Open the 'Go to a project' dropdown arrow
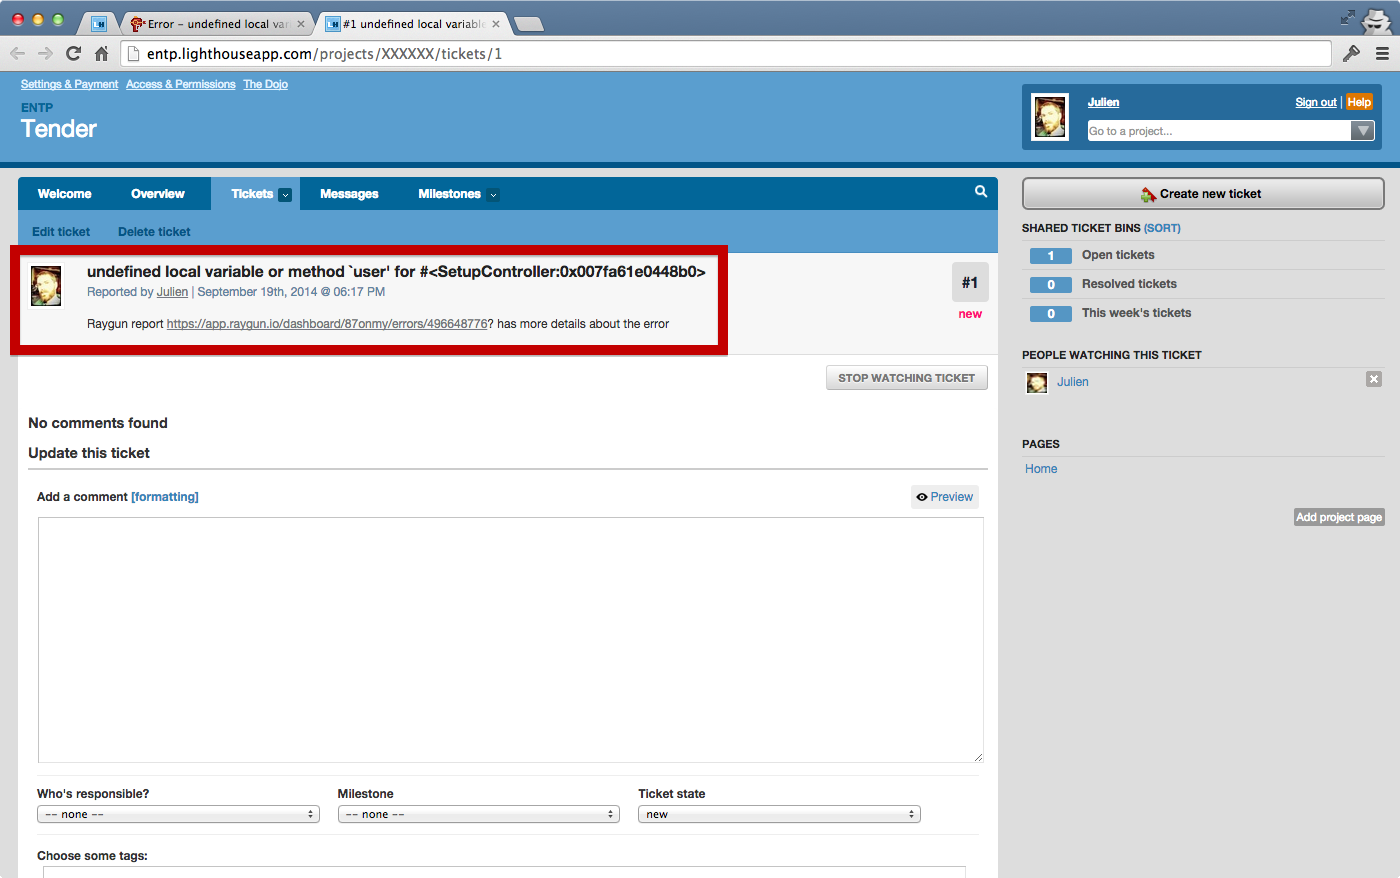Screen dimensions: 1400x878 (x=1362, y=131)
